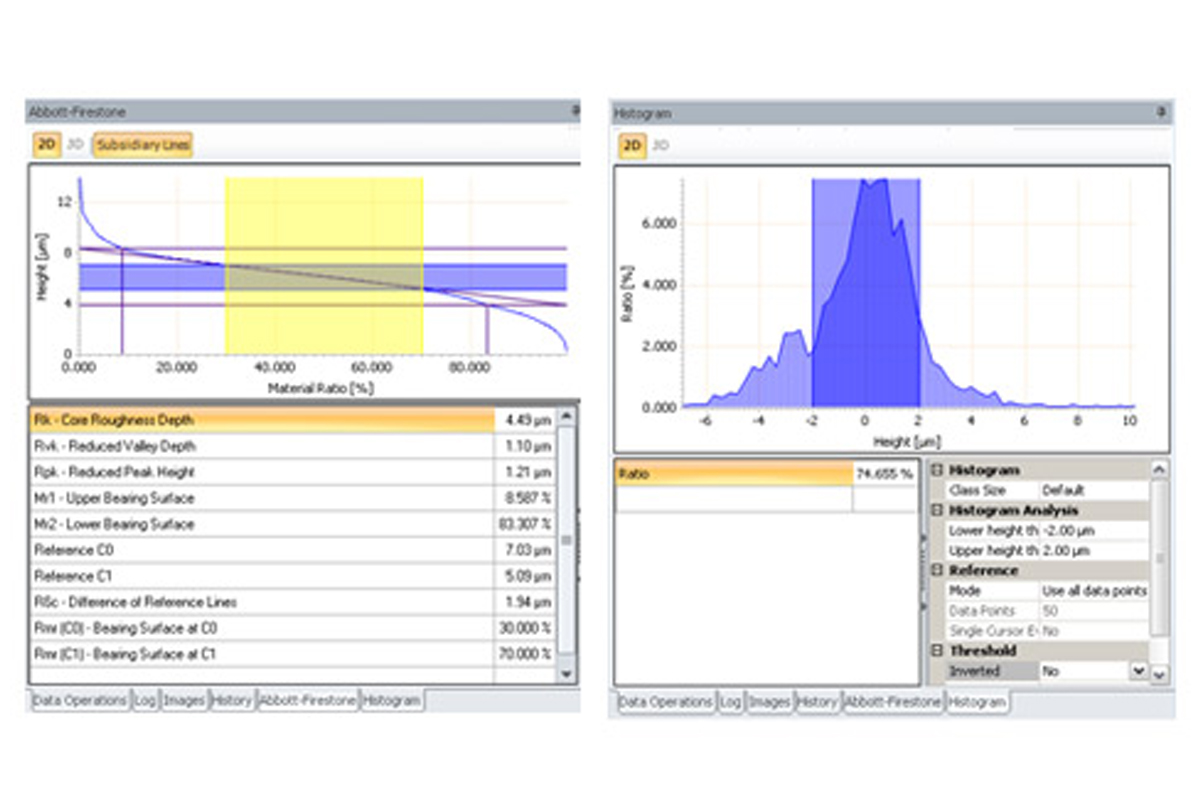The image size is (1200, 800).
Task: Select the Rvk Reduced Valley Depth row
Action: tap(262, 446)
